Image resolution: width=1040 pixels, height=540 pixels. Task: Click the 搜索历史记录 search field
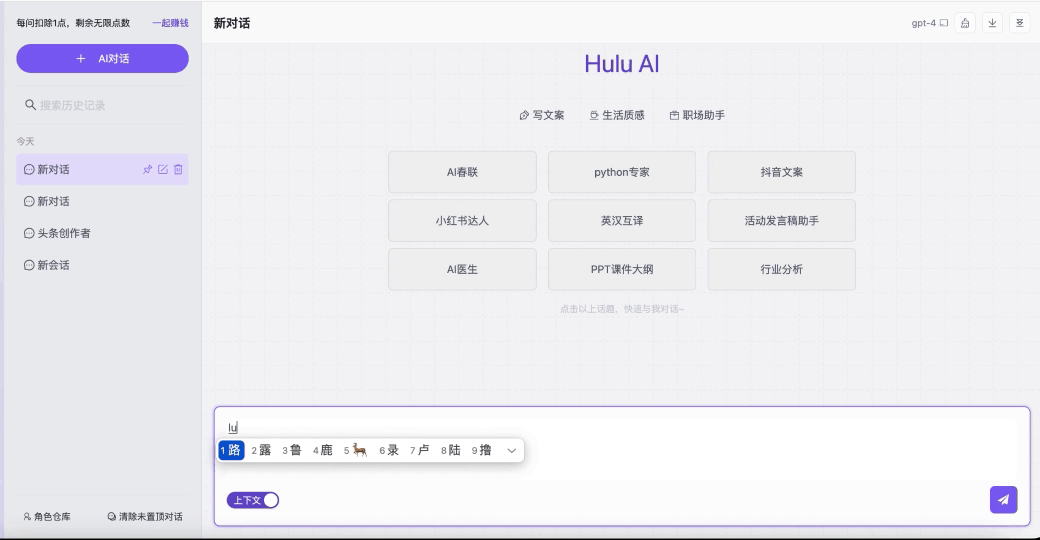pyautogui.click(x=102, y=105)
